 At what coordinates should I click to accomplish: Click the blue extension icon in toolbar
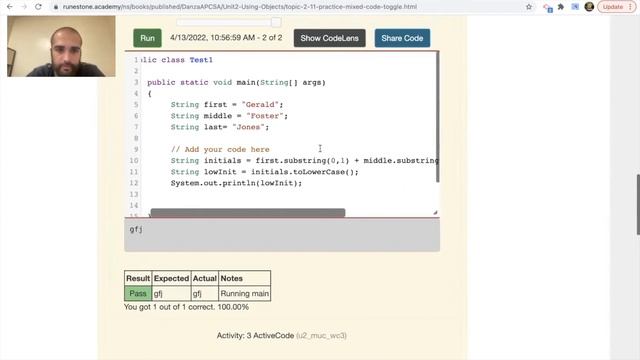click(x=575, y=7)
